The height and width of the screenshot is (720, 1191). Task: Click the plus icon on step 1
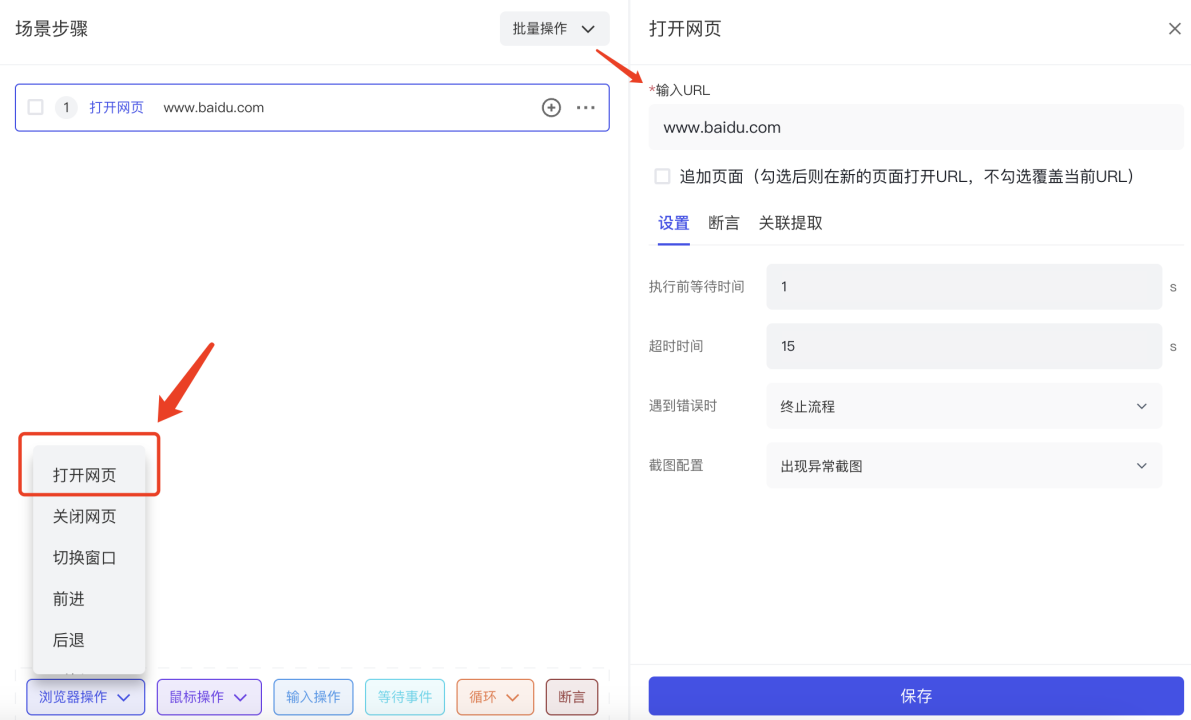pos(551,108)
